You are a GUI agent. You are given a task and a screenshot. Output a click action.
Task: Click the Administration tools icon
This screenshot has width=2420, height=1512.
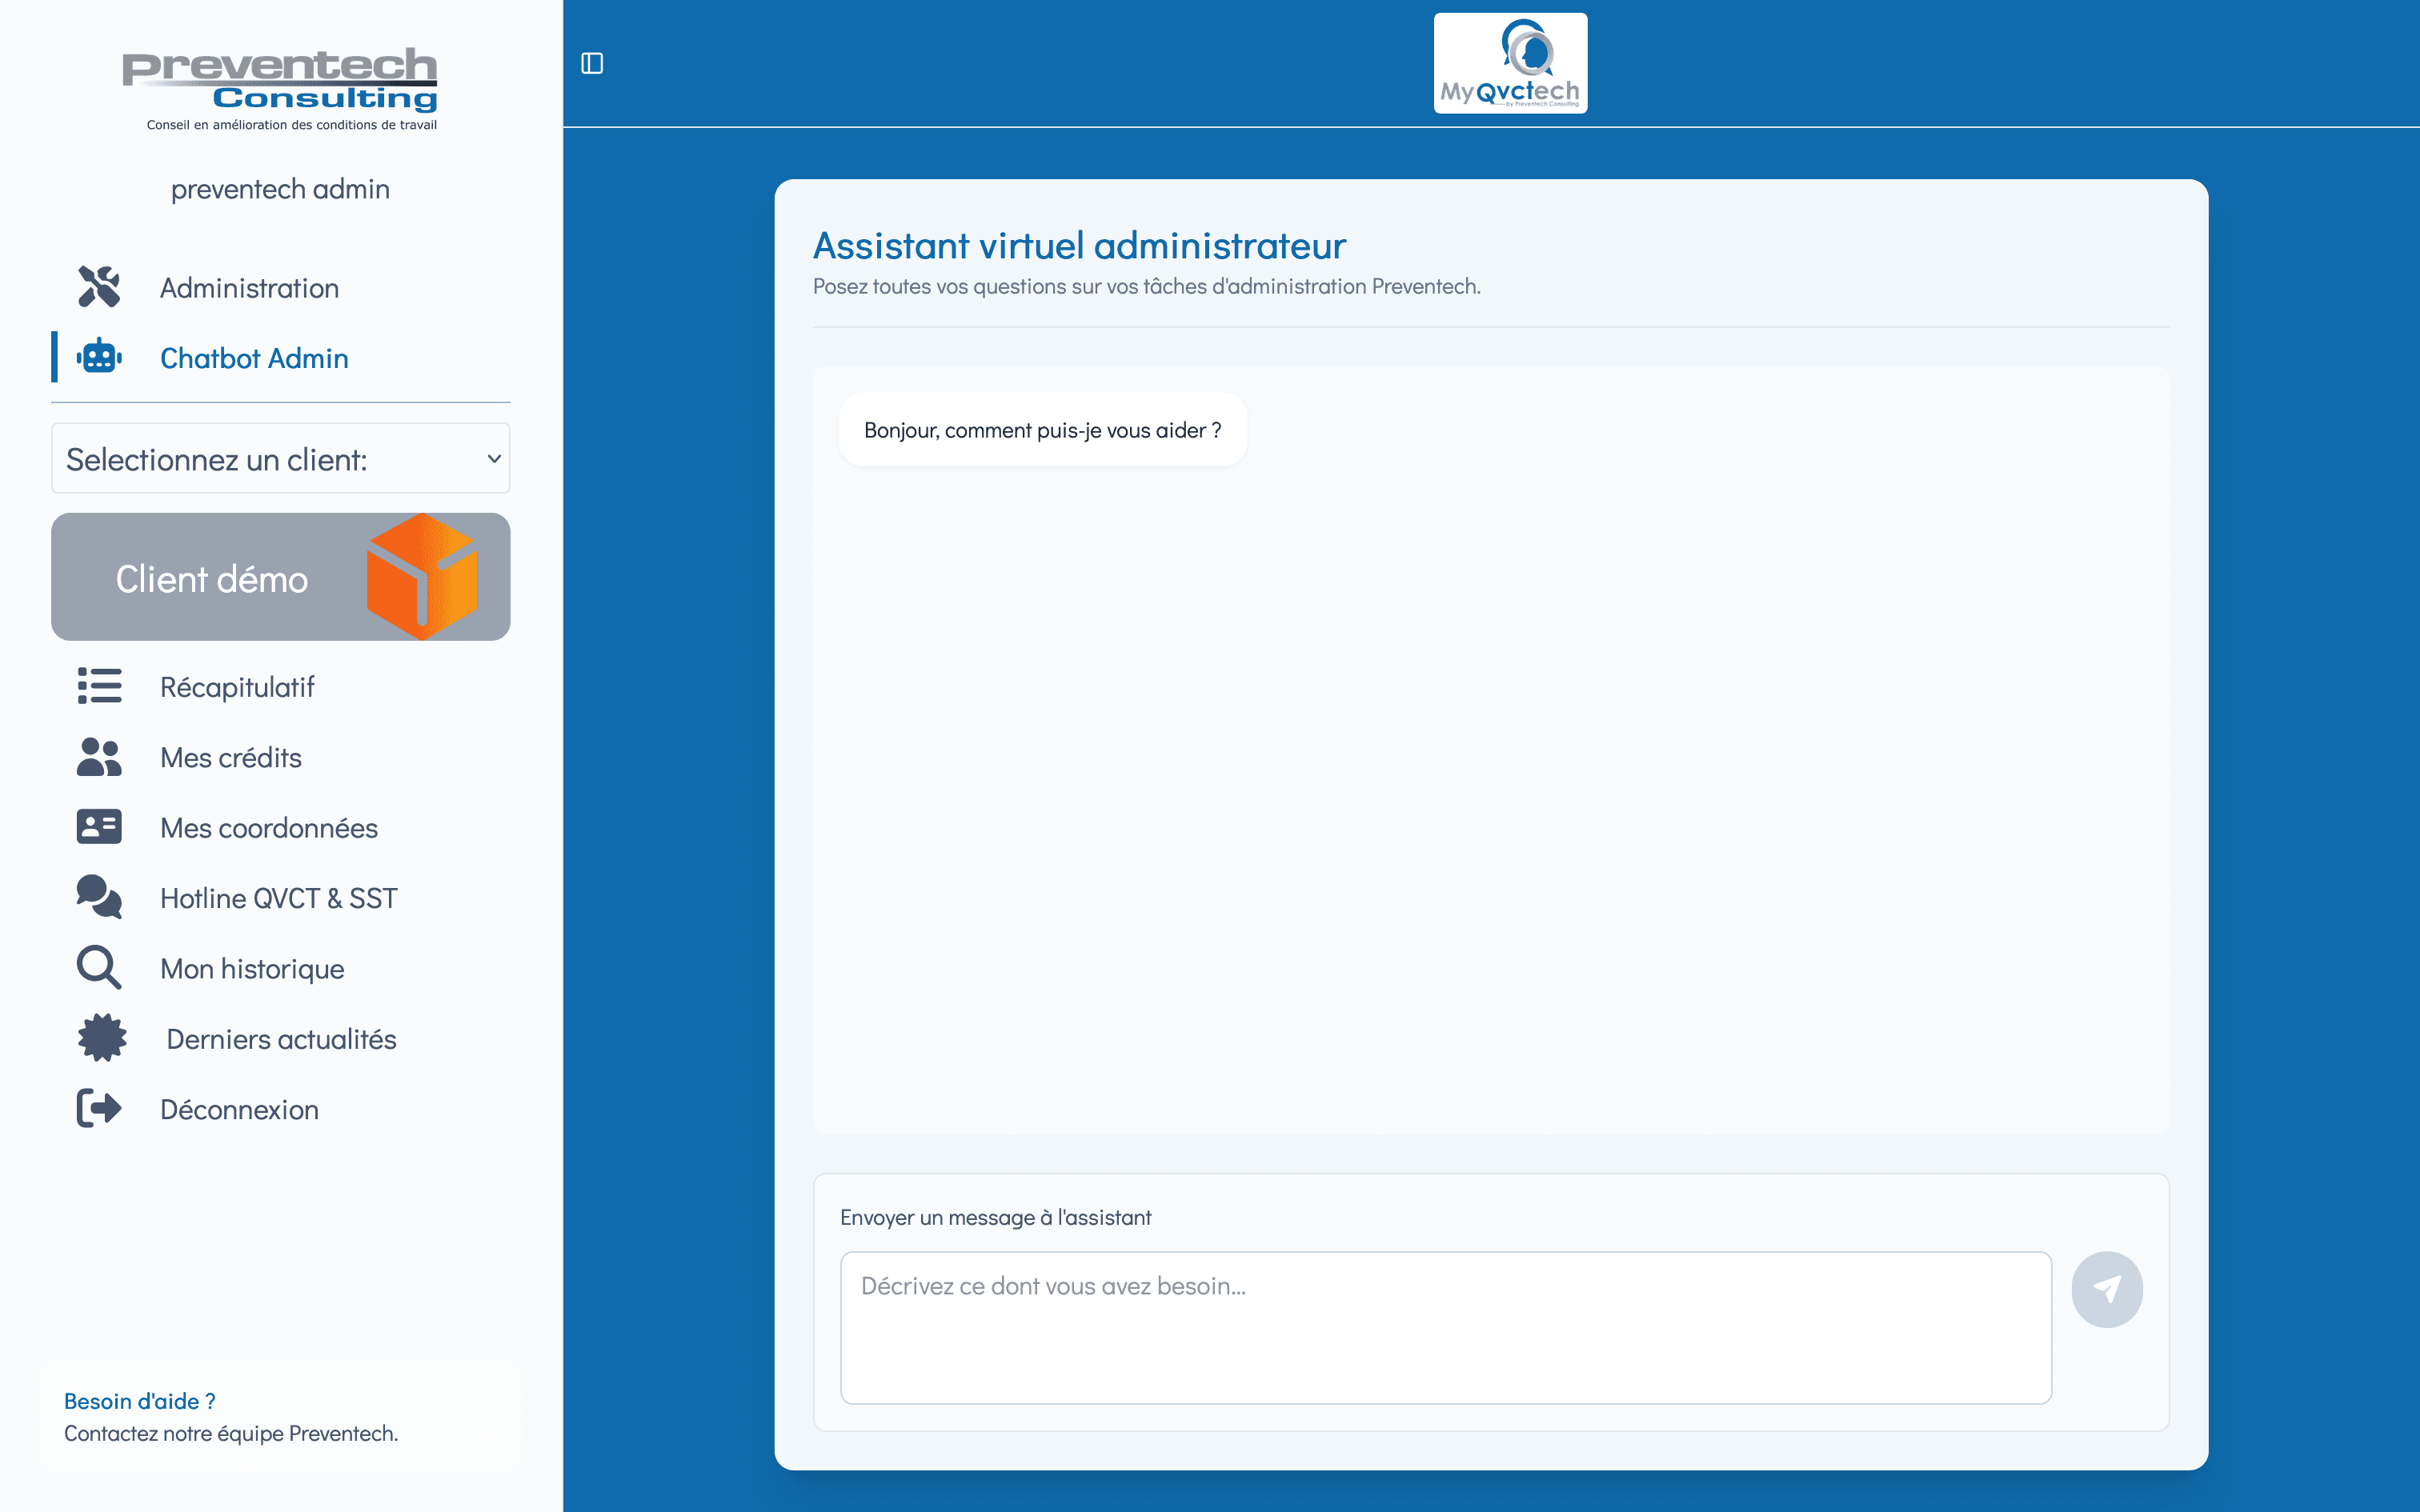click(x=99, y=287)
